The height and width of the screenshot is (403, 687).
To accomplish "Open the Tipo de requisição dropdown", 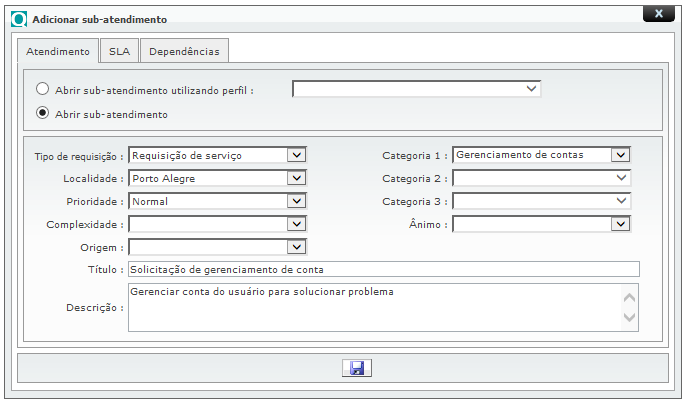I will click(217, 155).
